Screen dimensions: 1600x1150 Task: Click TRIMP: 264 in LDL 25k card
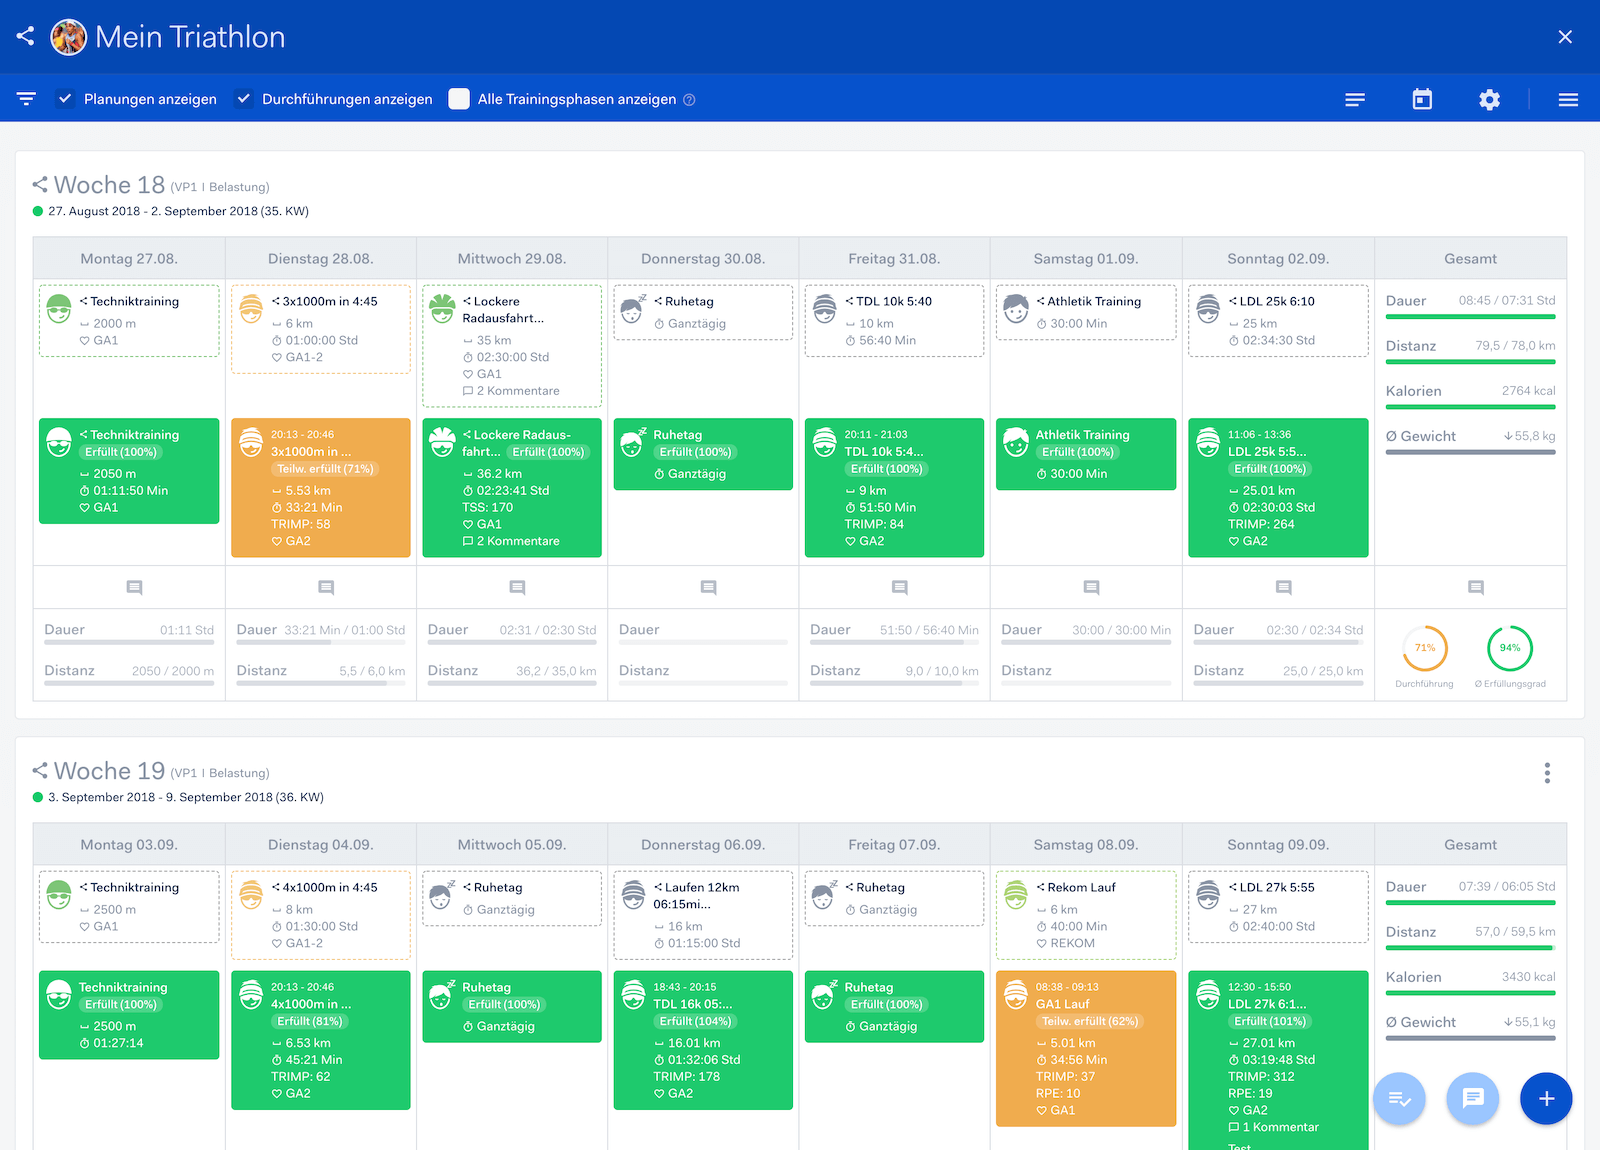click(1261, 524)
